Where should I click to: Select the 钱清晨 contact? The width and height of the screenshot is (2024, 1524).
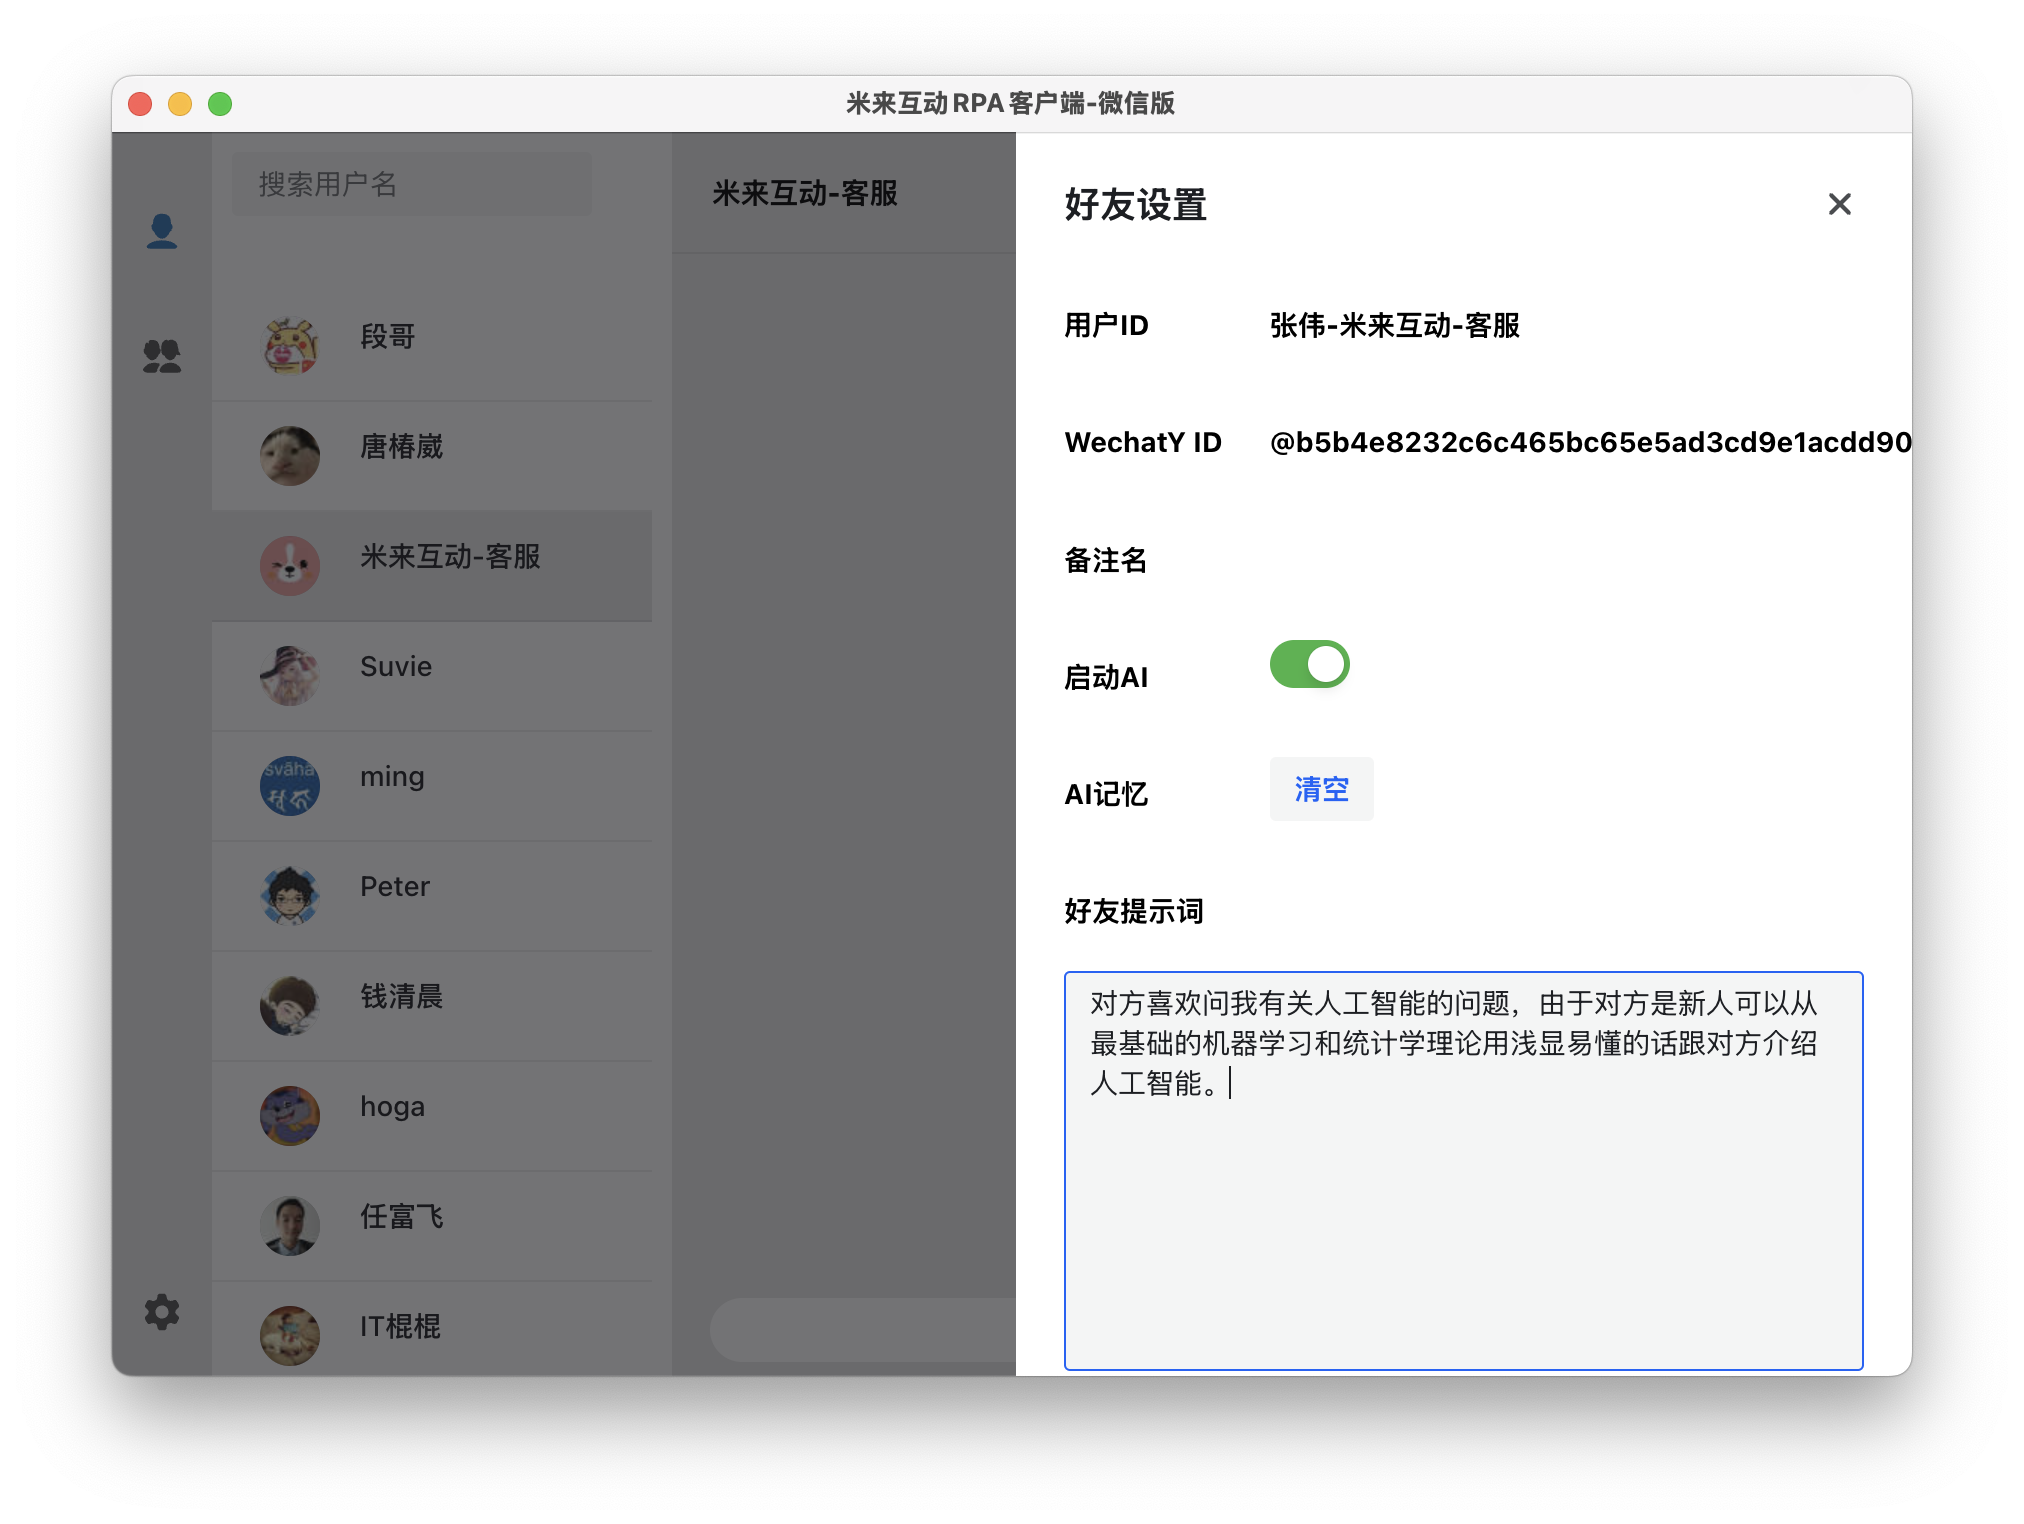(x=430, y=996)
